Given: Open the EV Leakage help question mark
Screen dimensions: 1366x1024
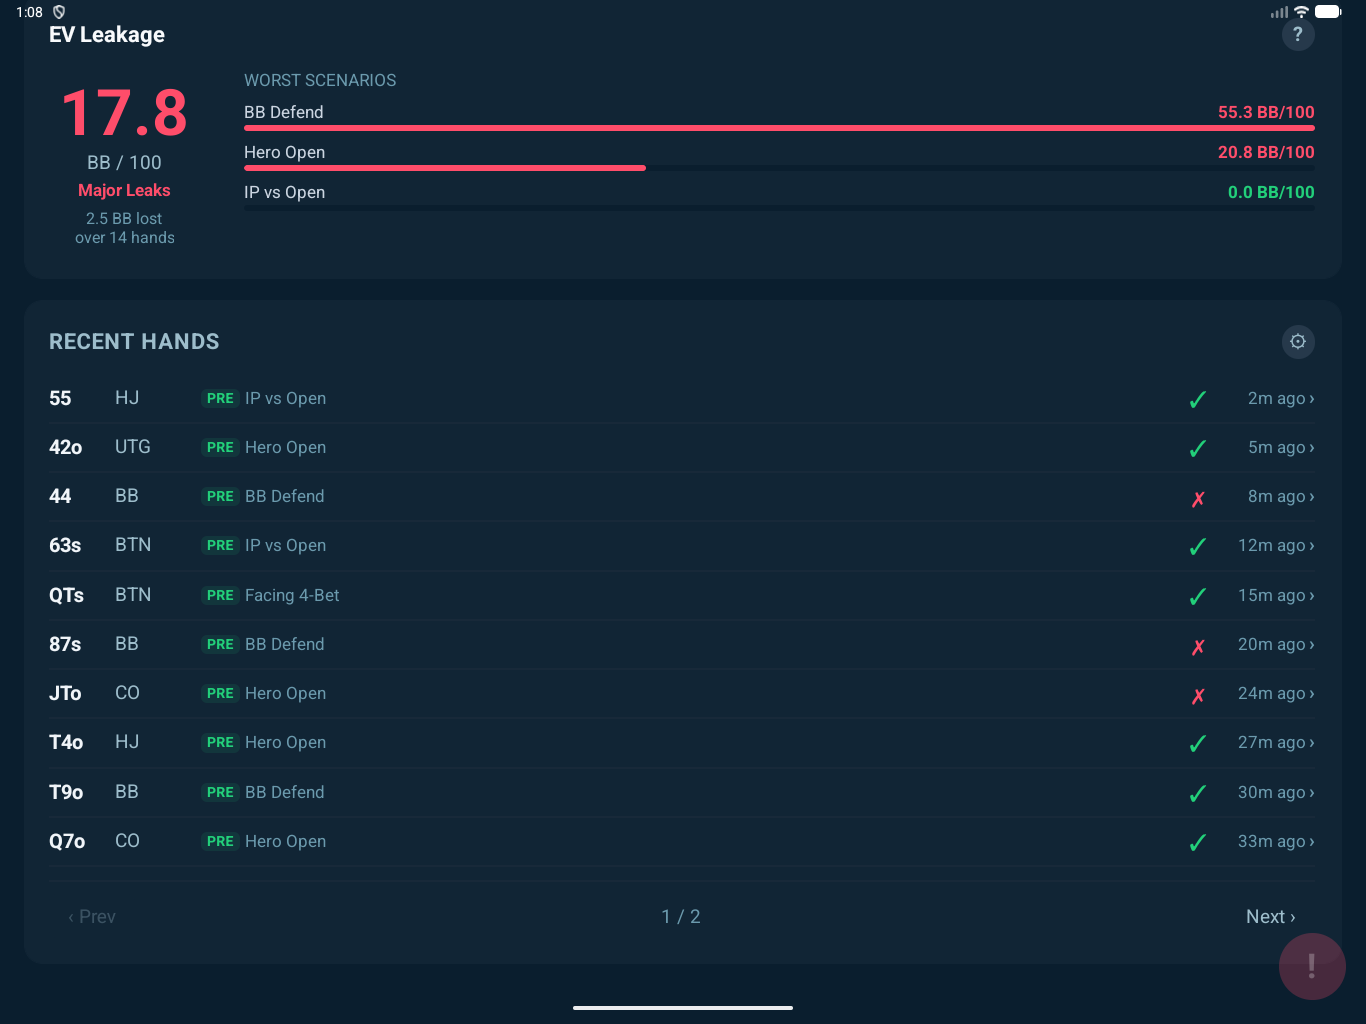Looking at the screenshot, I should [1297, 35].
